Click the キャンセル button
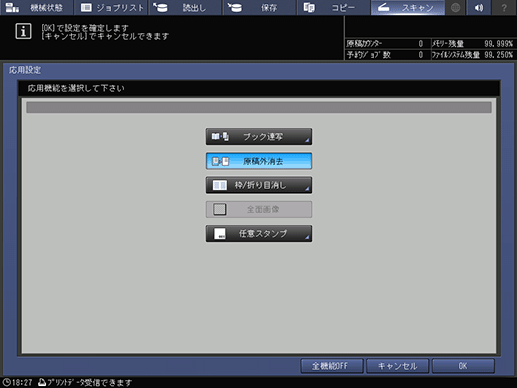This screenshot has height=388, width=517. (397, 366)
